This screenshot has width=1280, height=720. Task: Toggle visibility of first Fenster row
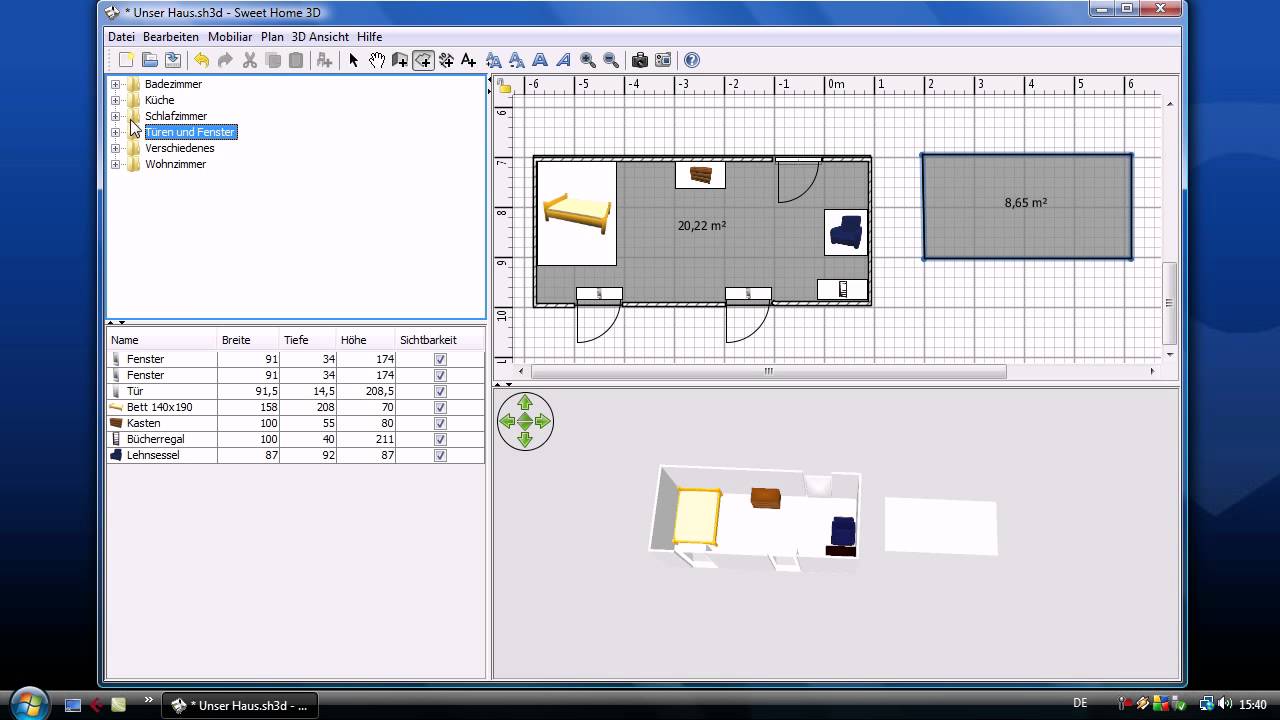pos(440,359)
